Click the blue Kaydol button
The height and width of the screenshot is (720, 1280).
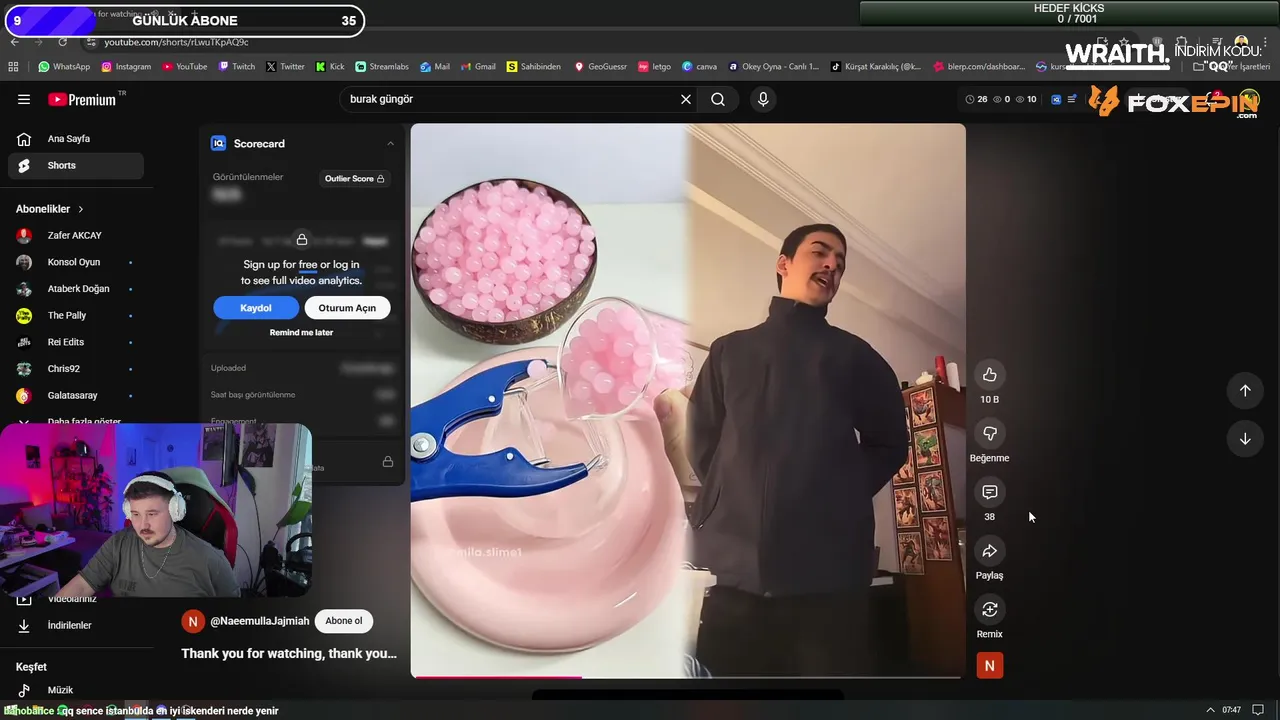256,308
